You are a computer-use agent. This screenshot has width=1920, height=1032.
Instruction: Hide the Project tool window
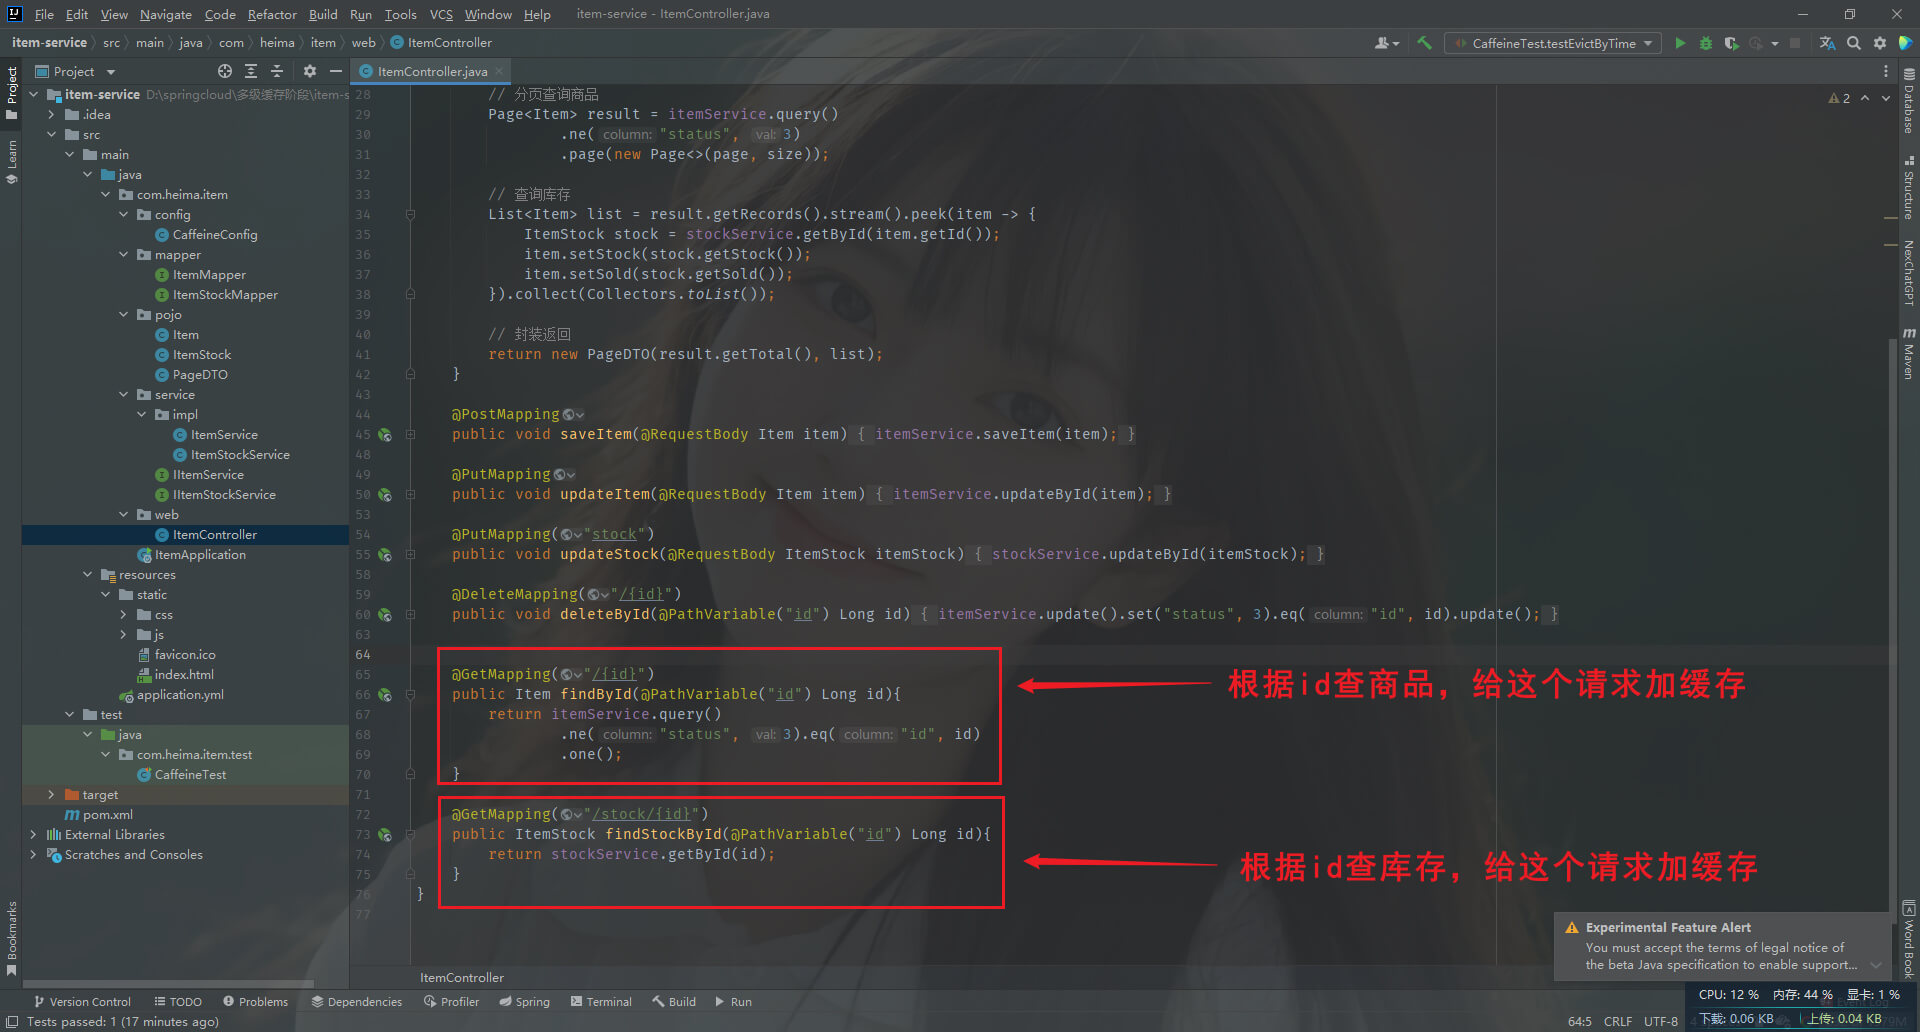pos(336,71)
